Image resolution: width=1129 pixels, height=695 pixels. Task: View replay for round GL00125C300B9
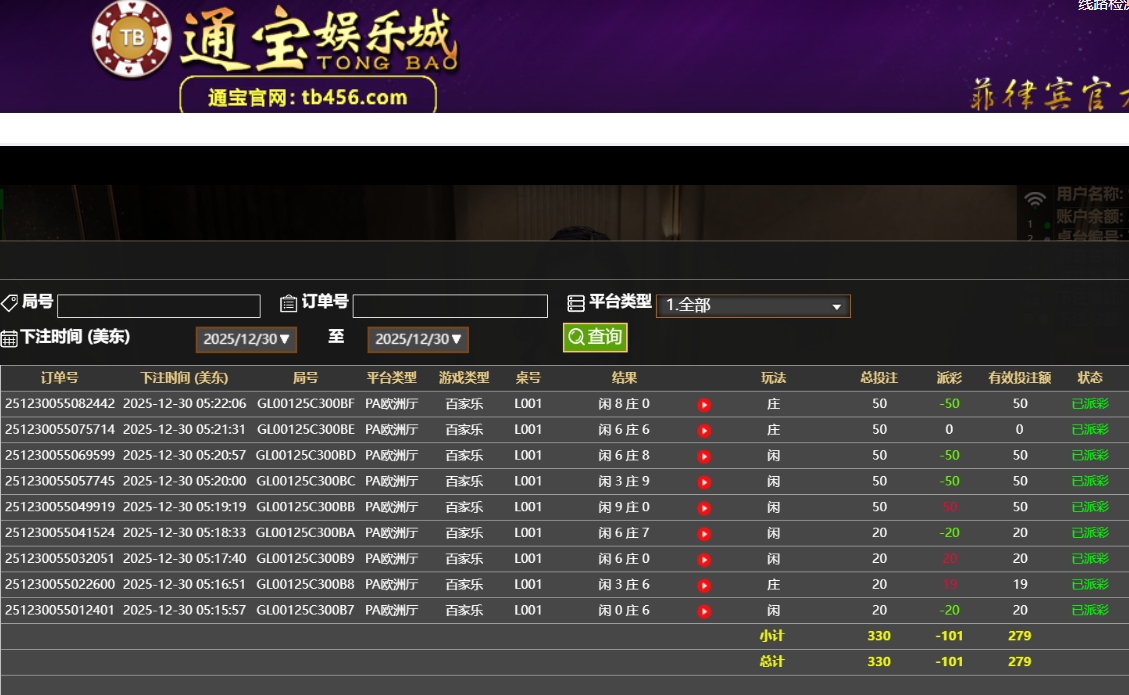click(x=704, y=560)
